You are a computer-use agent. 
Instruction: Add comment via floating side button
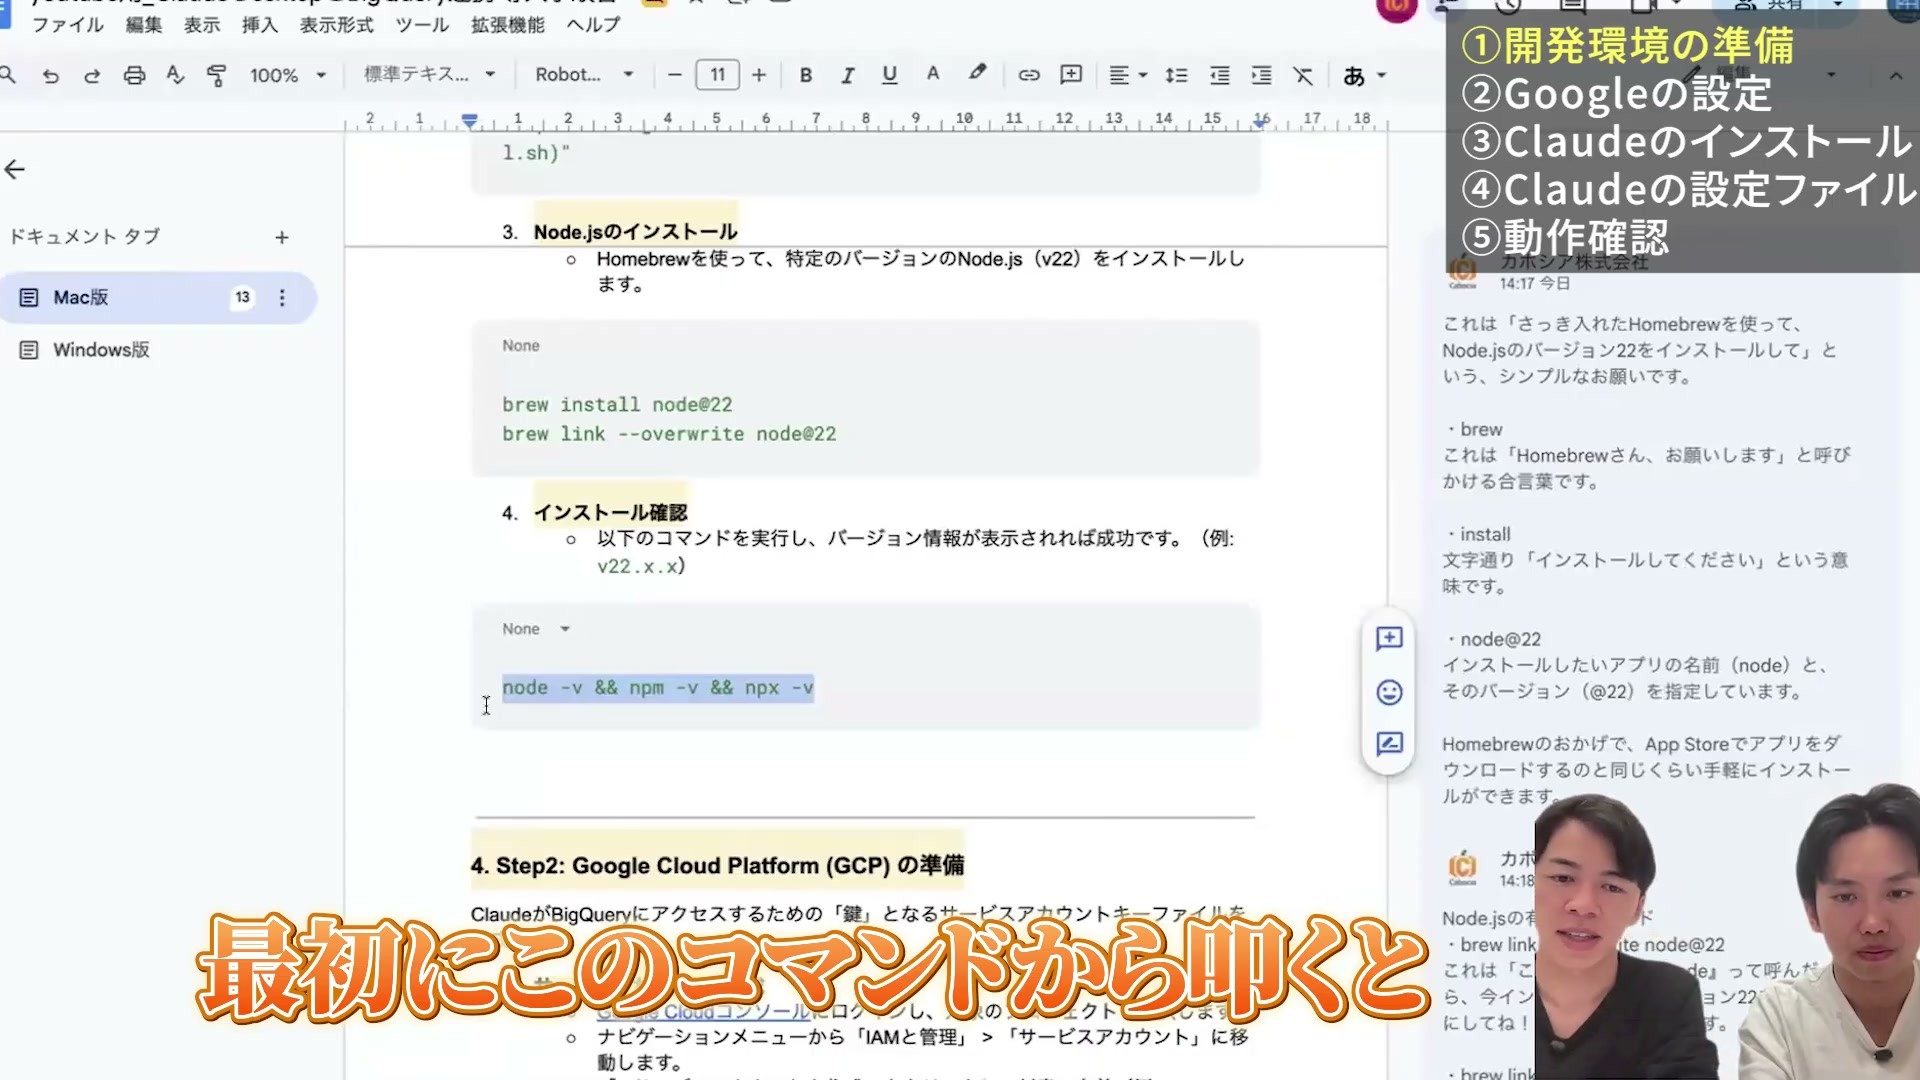(1389, 639)
